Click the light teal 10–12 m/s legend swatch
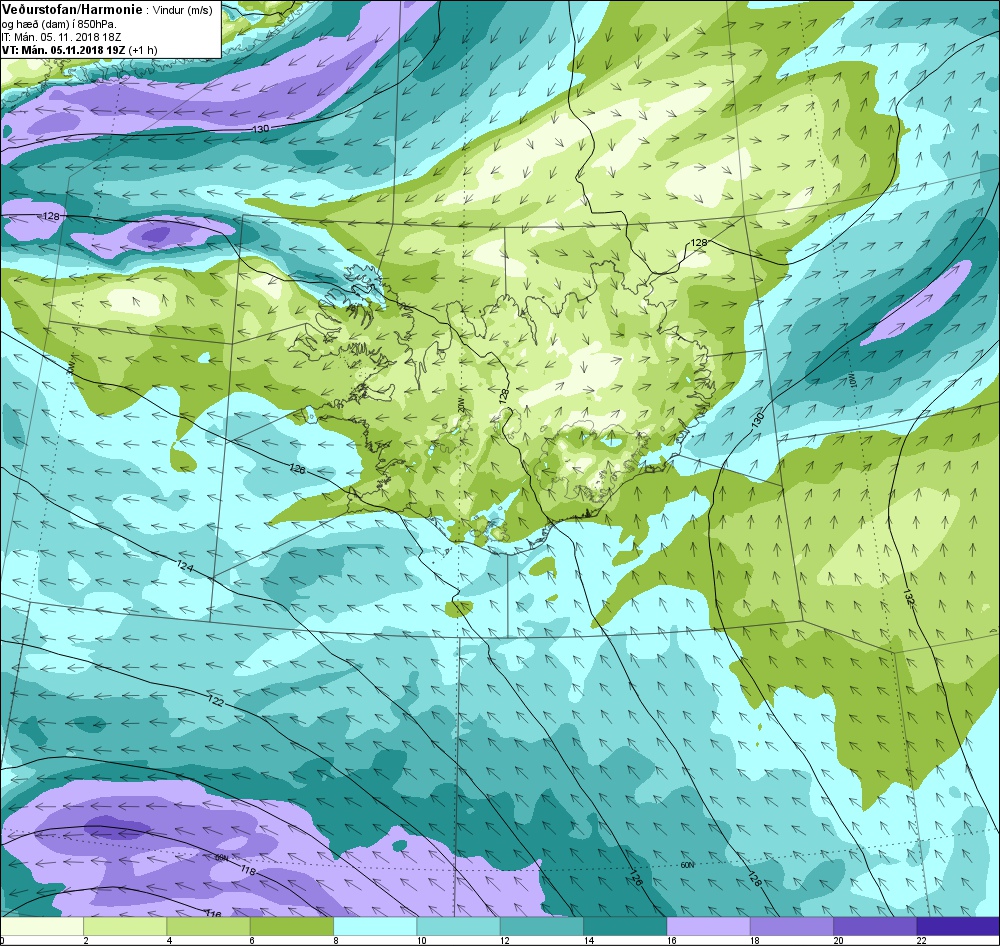 458,926
